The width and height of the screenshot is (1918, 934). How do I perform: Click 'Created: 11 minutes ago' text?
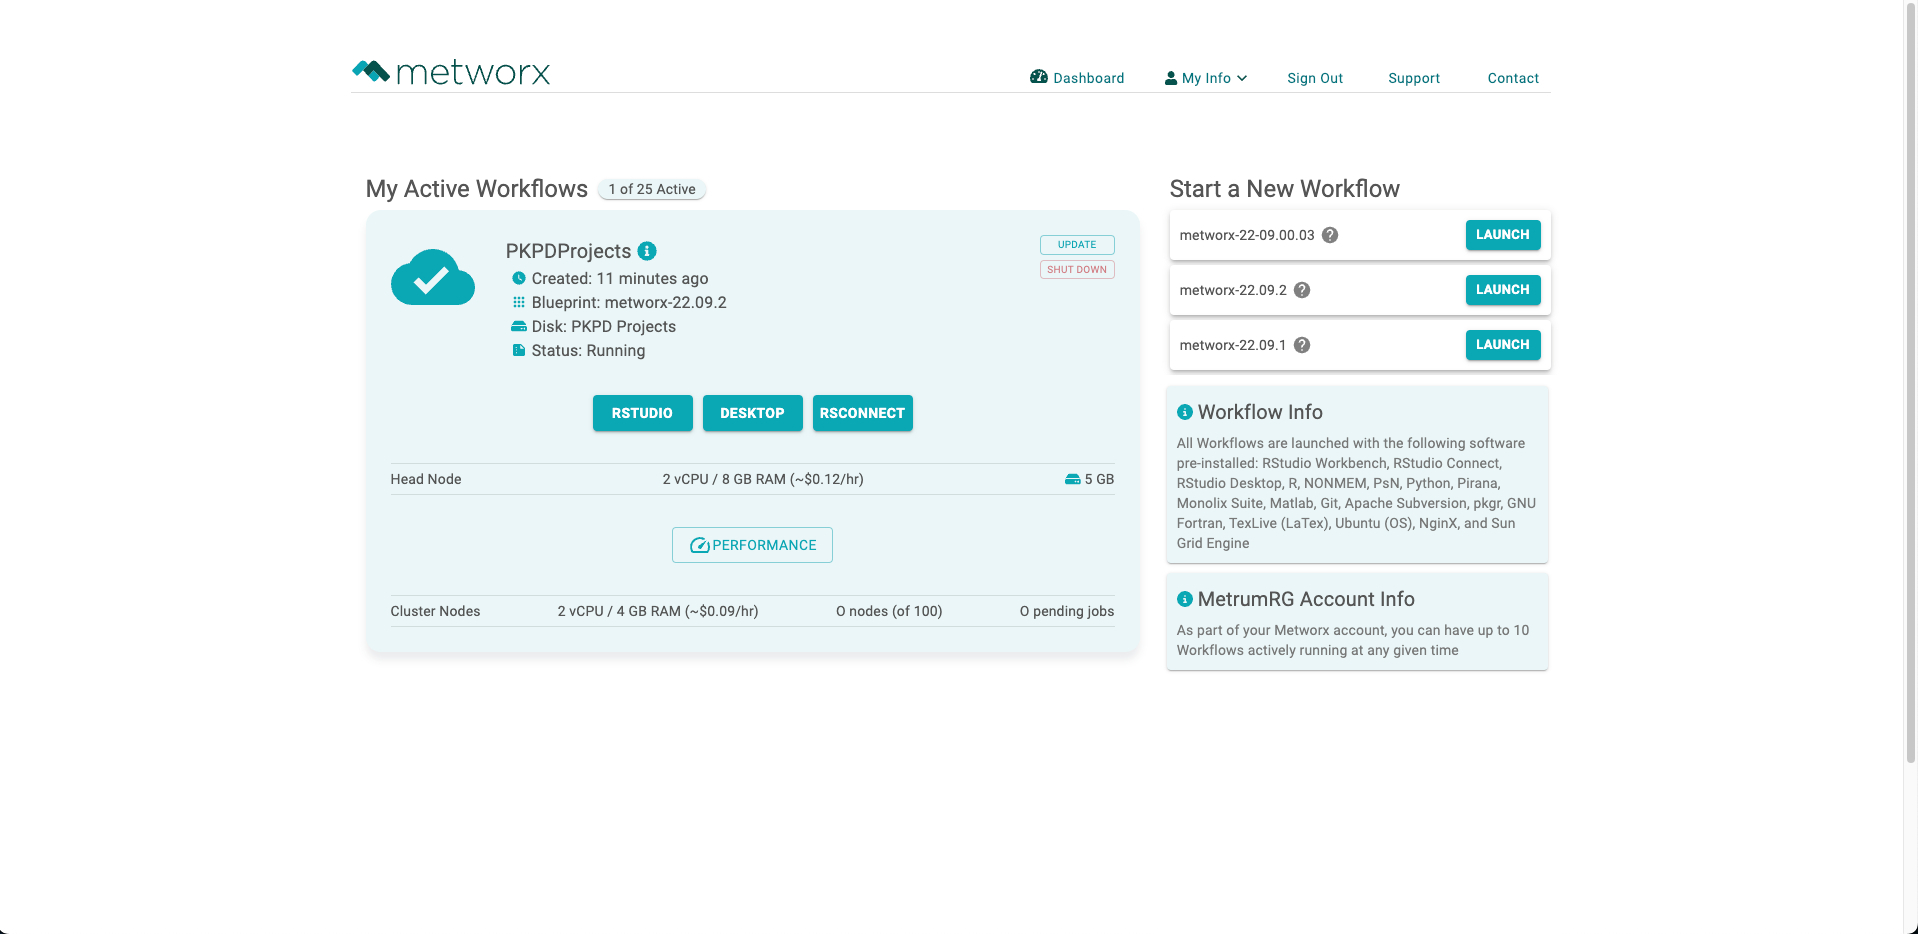(620, 278)
